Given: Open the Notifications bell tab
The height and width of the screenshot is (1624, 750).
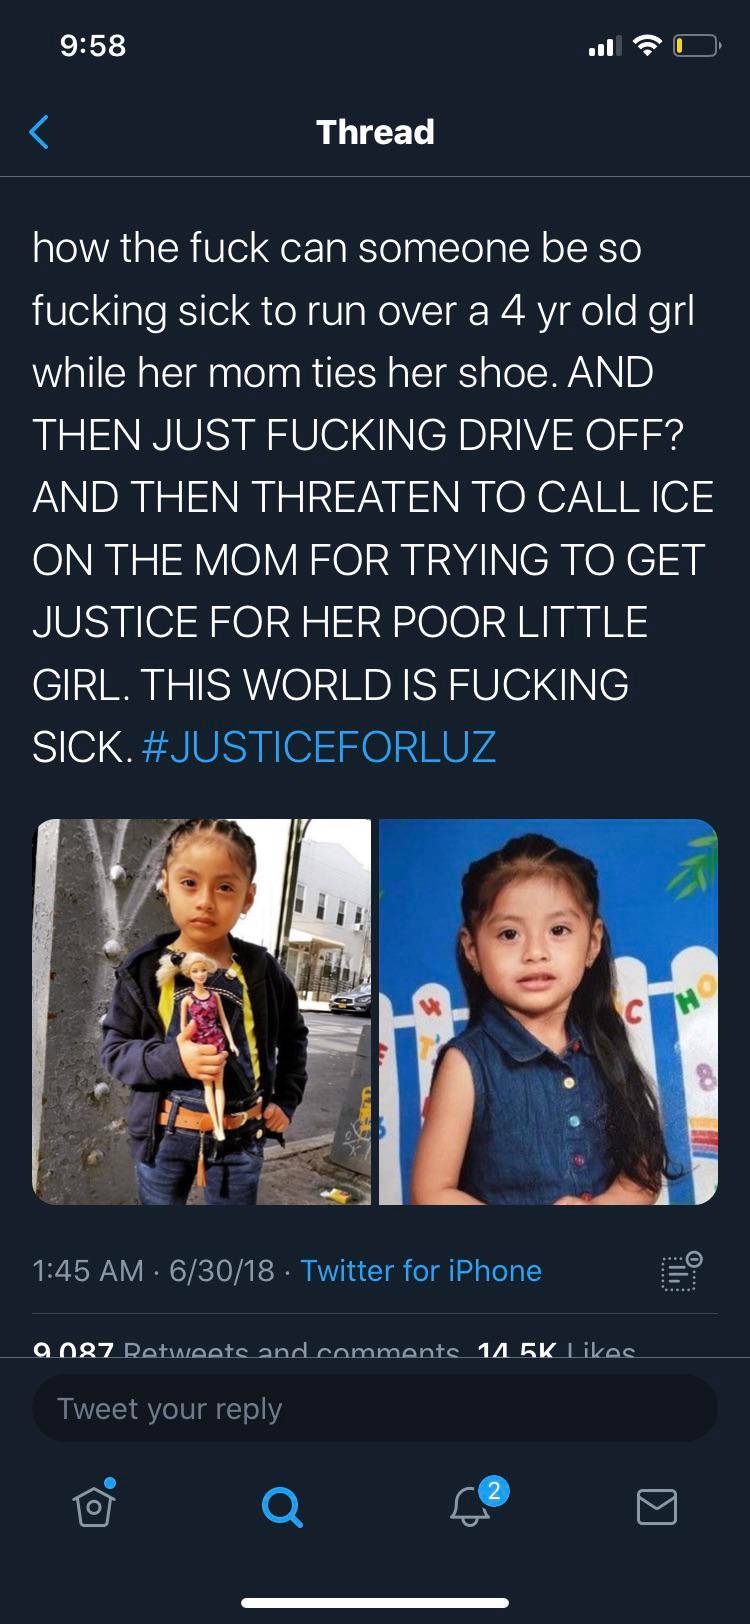Looking at the screenshot, I should 469,1505.
